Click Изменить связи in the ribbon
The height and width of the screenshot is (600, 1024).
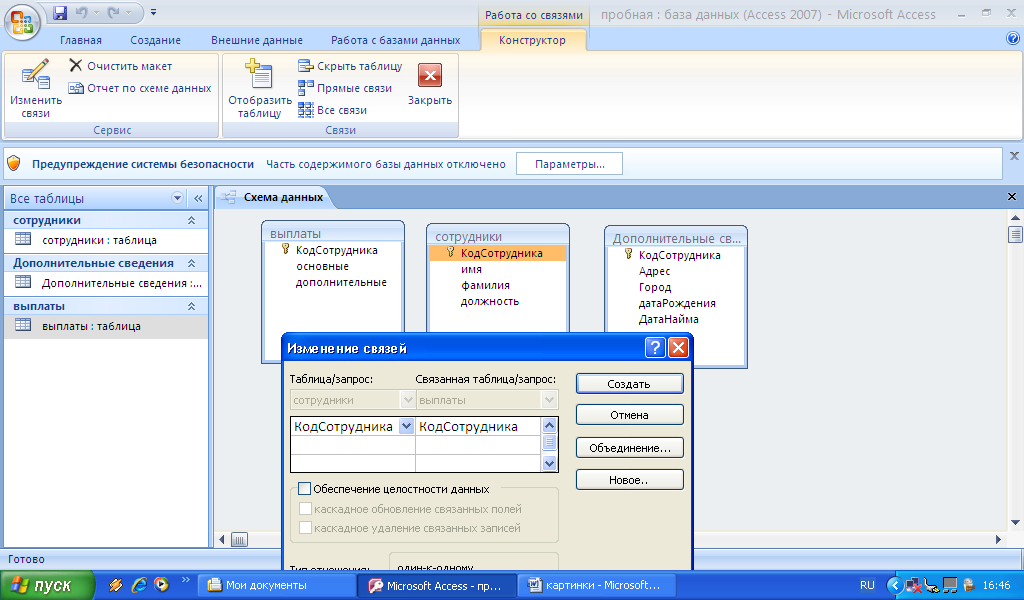pos(36,89)
